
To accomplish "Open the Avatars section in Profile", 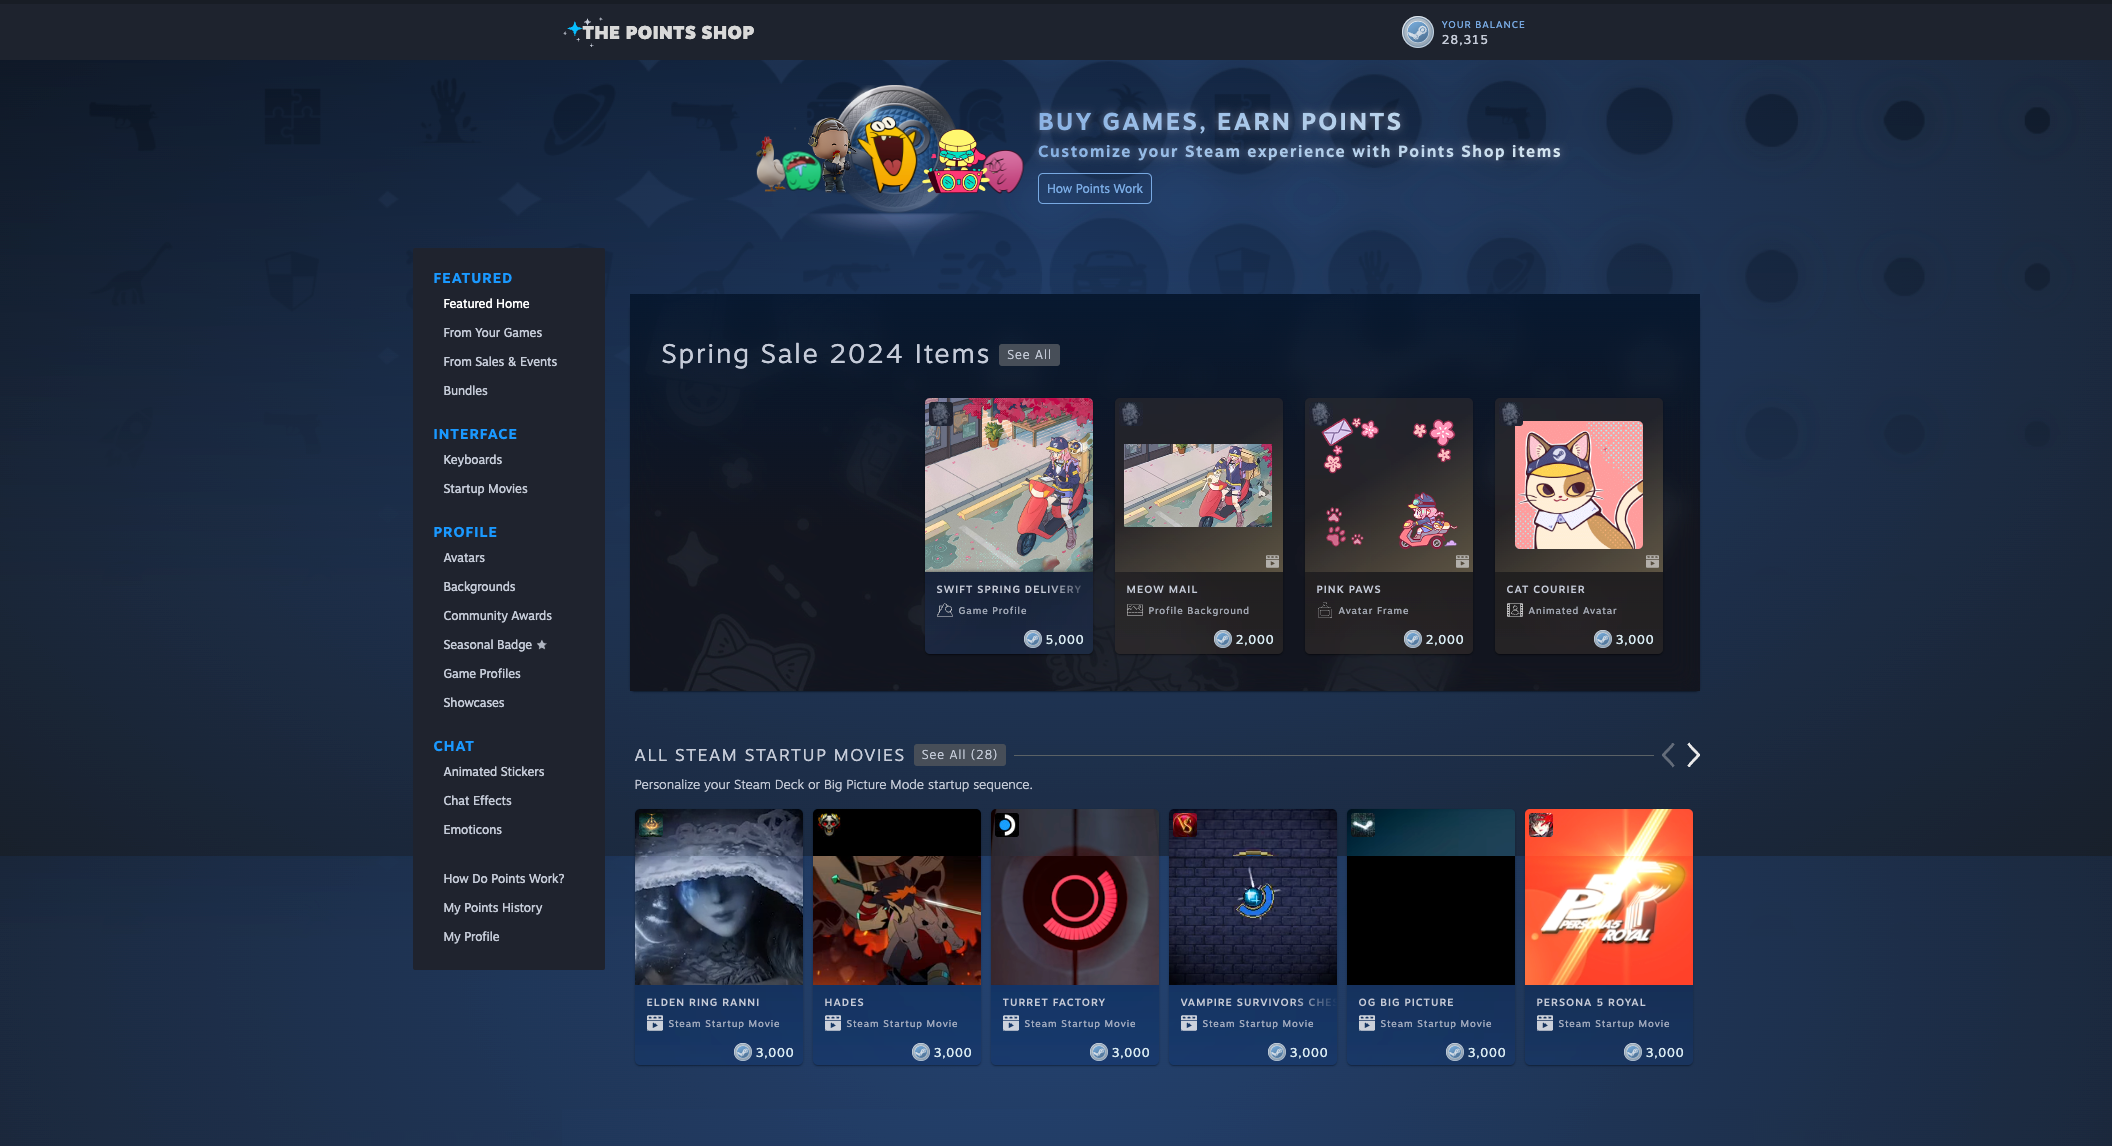I will (x=464, y=557).
